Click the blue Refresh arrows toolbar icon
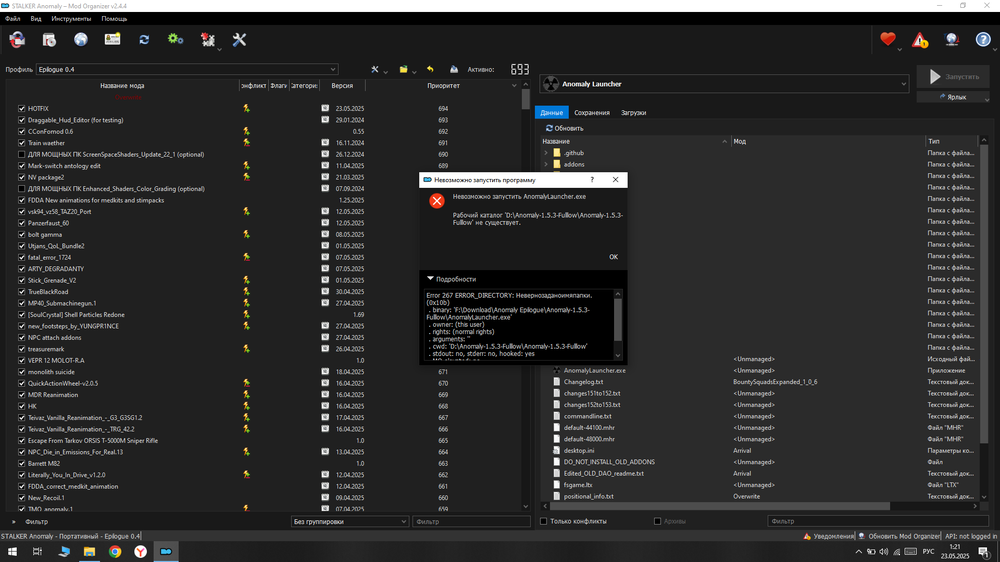The height and width of the screenshot is (562, 1000). (144, 40)
